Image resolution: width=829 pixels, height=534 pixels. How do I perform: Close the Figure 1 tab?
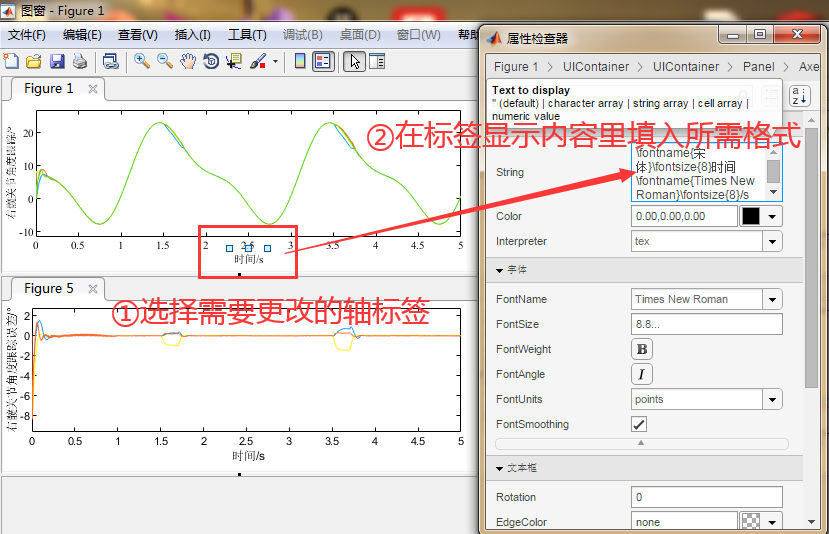tap(93, 89)
